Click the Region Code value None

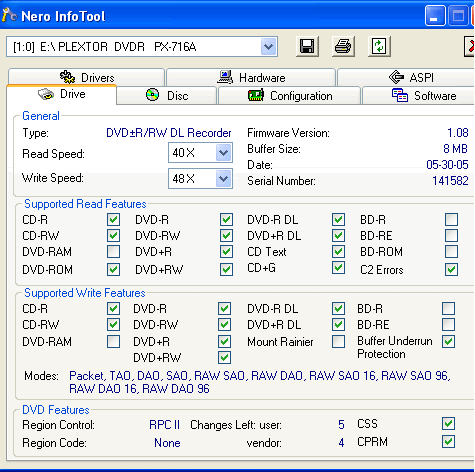pyautogui.click(x=167, y=443)
